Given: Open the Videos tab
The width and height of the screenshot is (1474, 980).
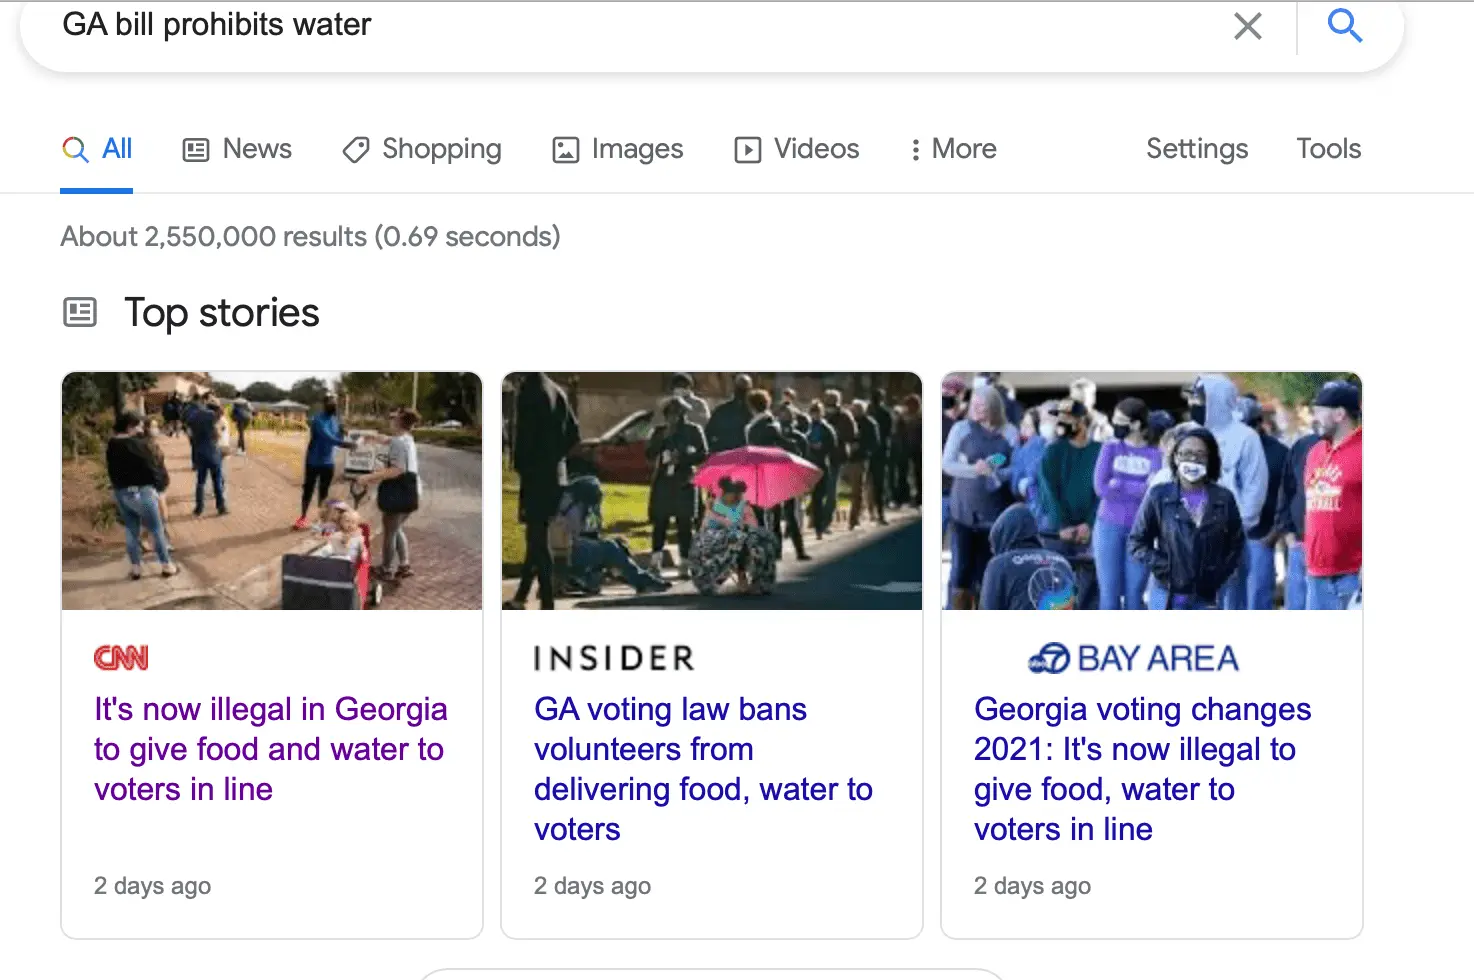Looking at the screenshot, I should pos(797,149).
